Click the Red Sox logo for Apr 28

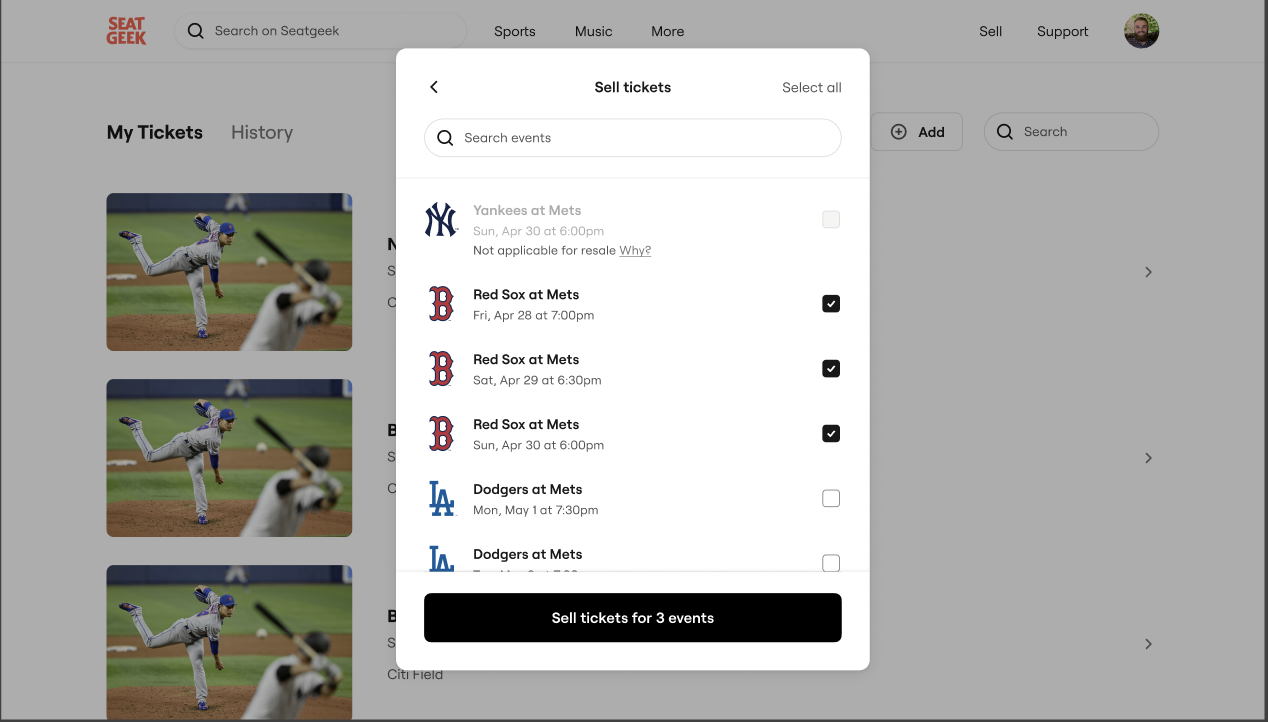point(441,304)
